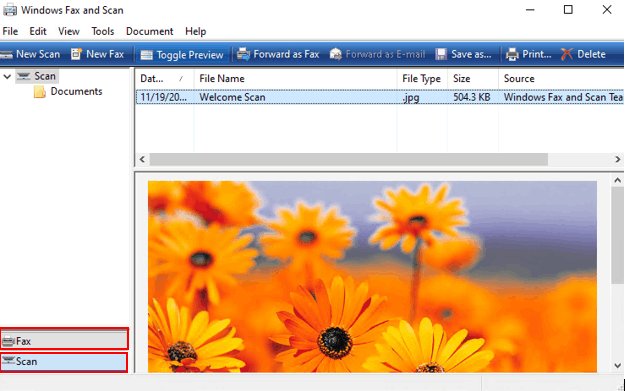Open the File menu
626x391 pixels.
tap(10, 31)
